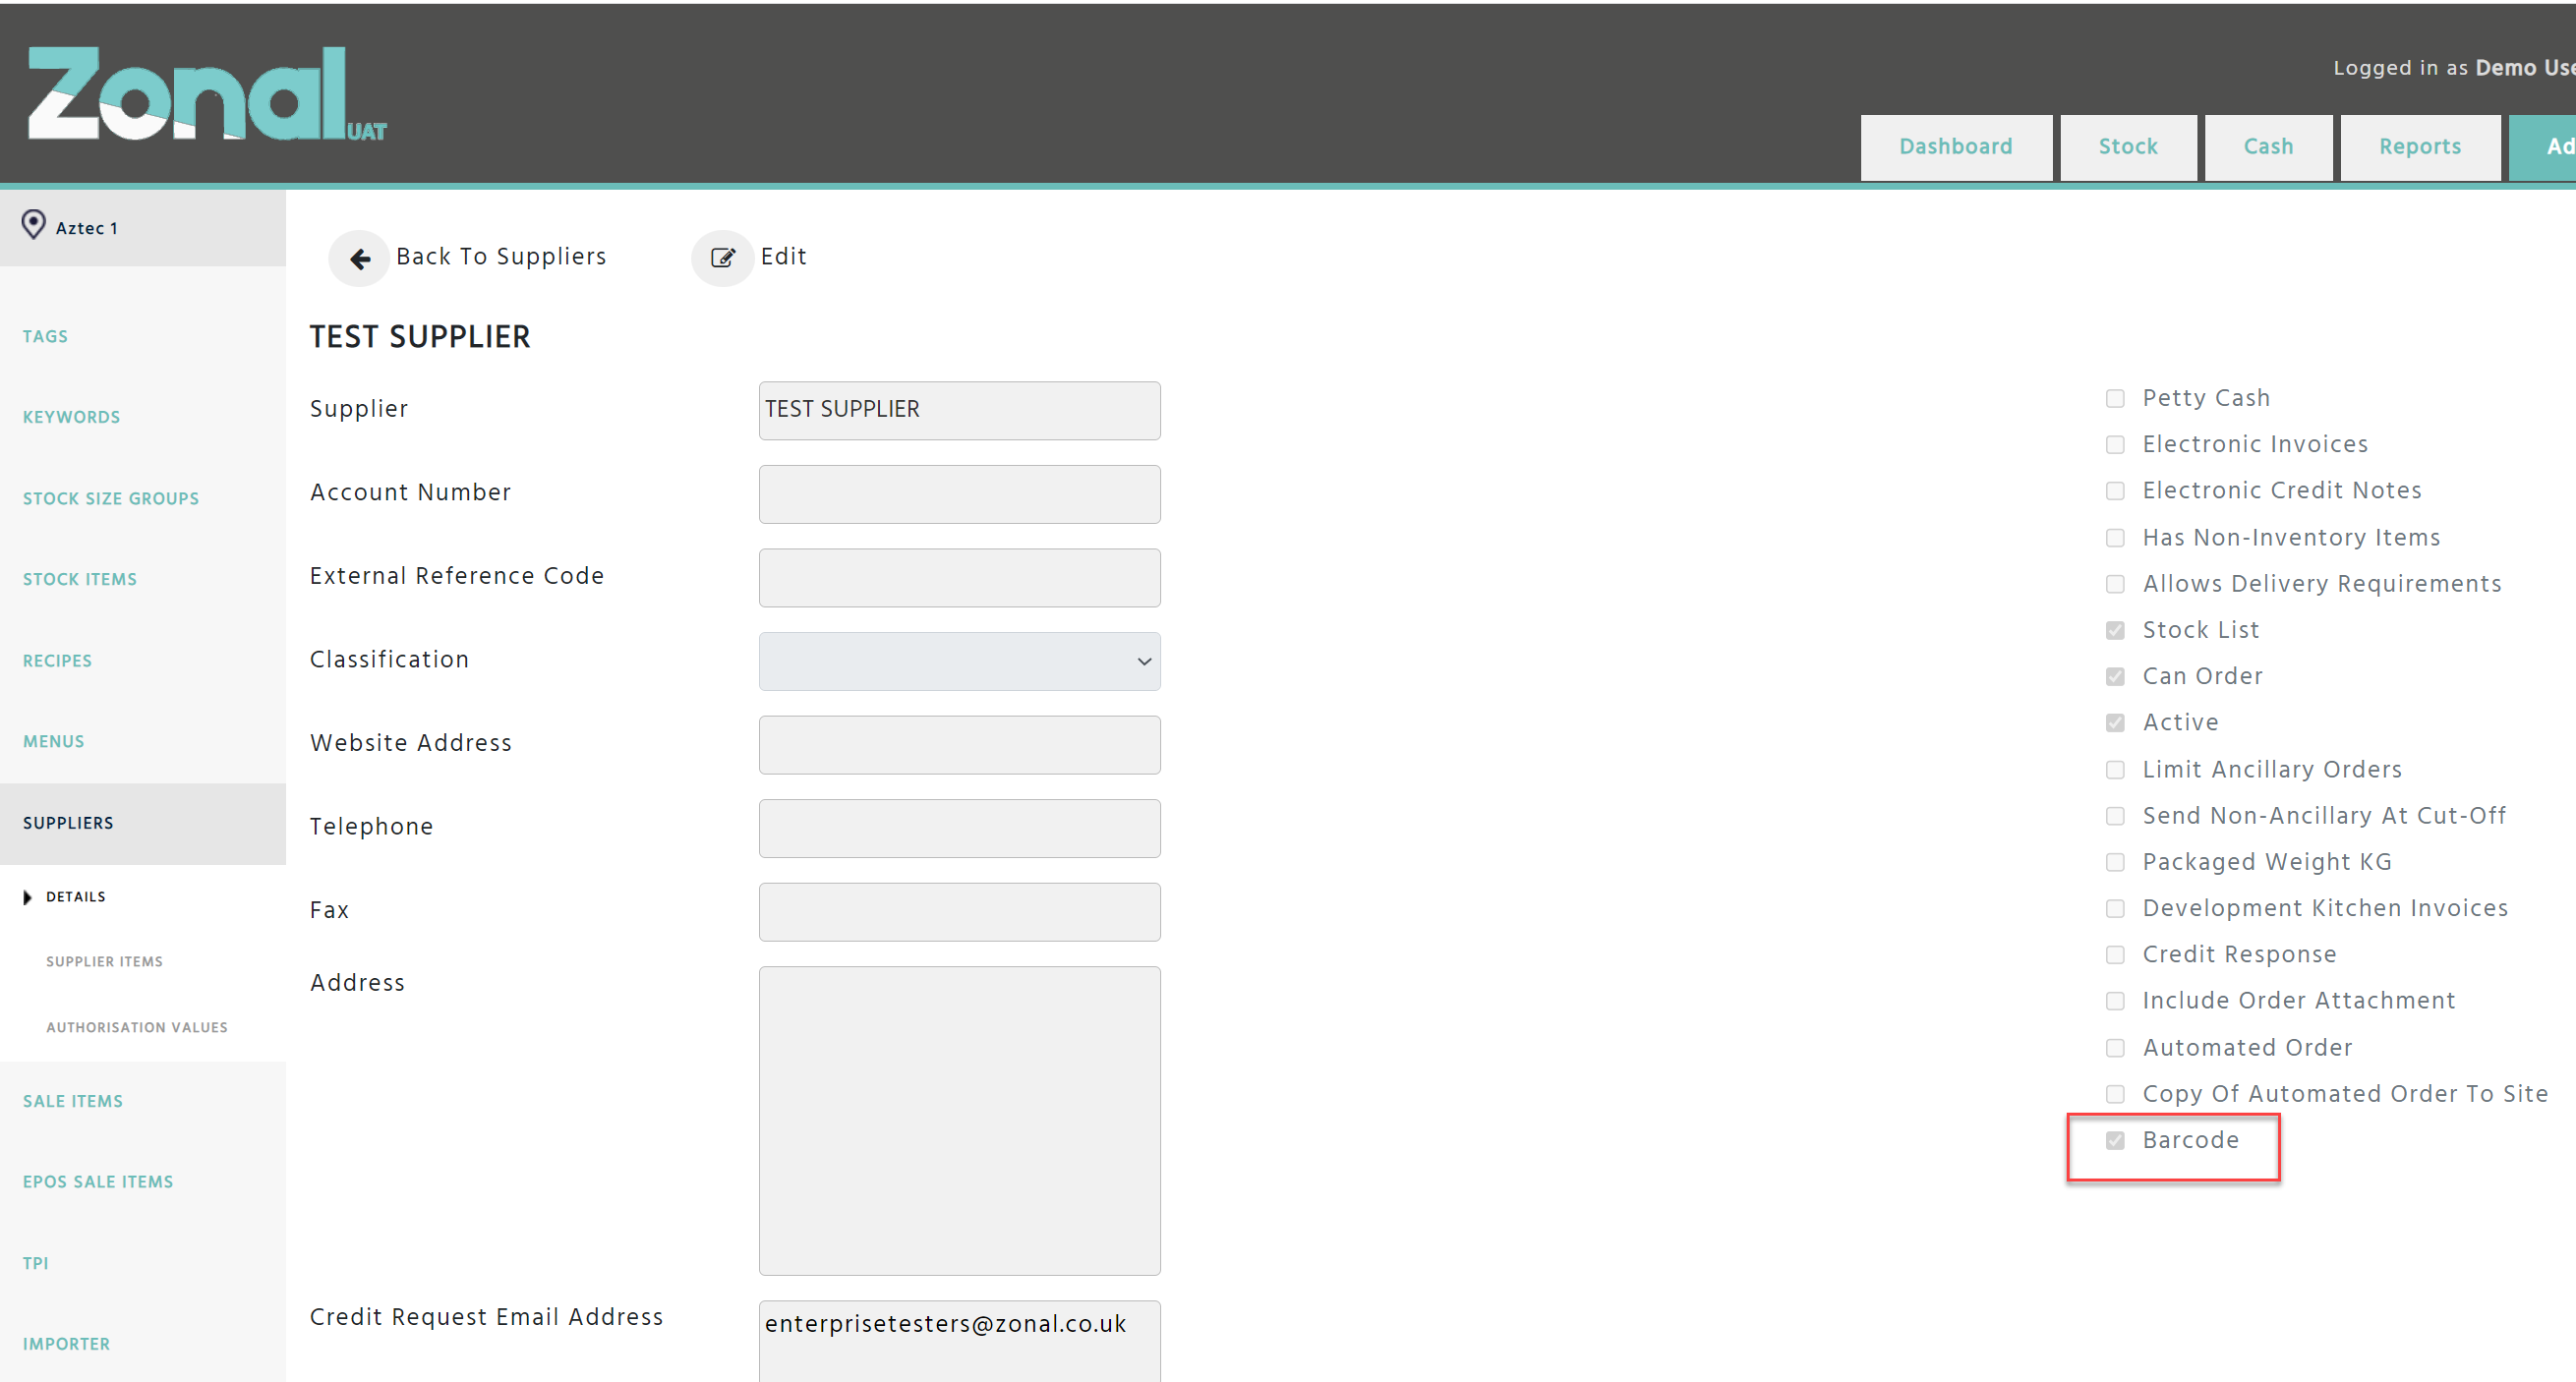This screenshot has width=2576, height=1382.
Task: Open Authorisation Values sub-item
Action: pos(136,1027)
